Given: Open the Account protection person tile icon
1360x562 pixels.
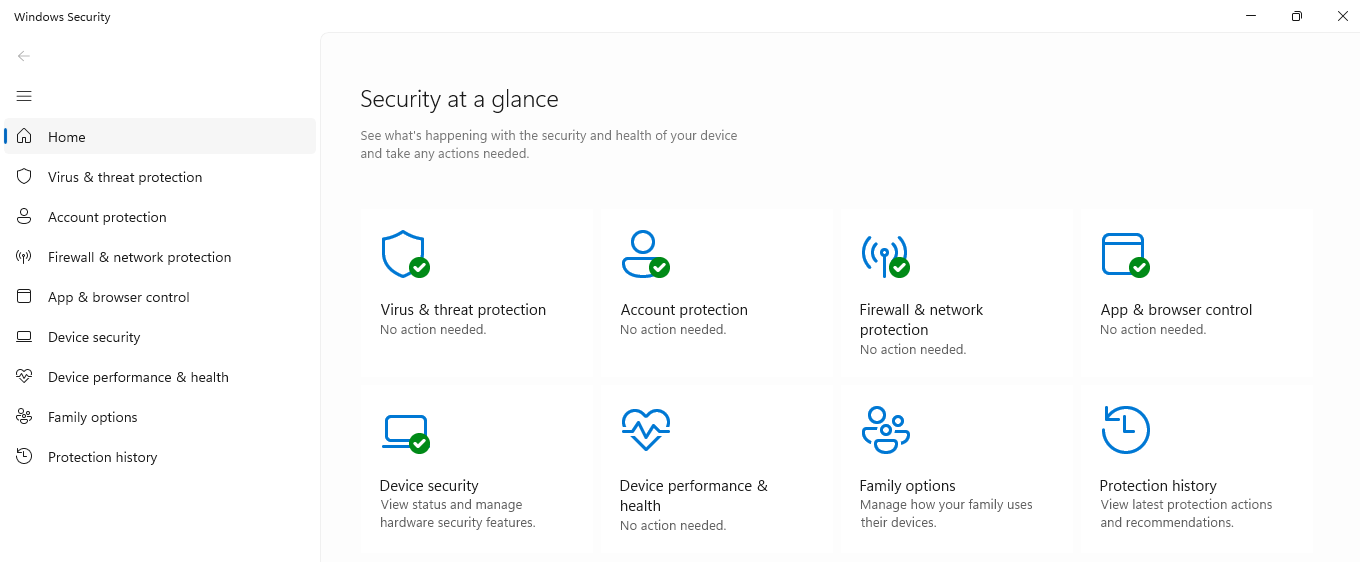Looking at the screenshot, I should pyautogui.click(x=645, y=254).
